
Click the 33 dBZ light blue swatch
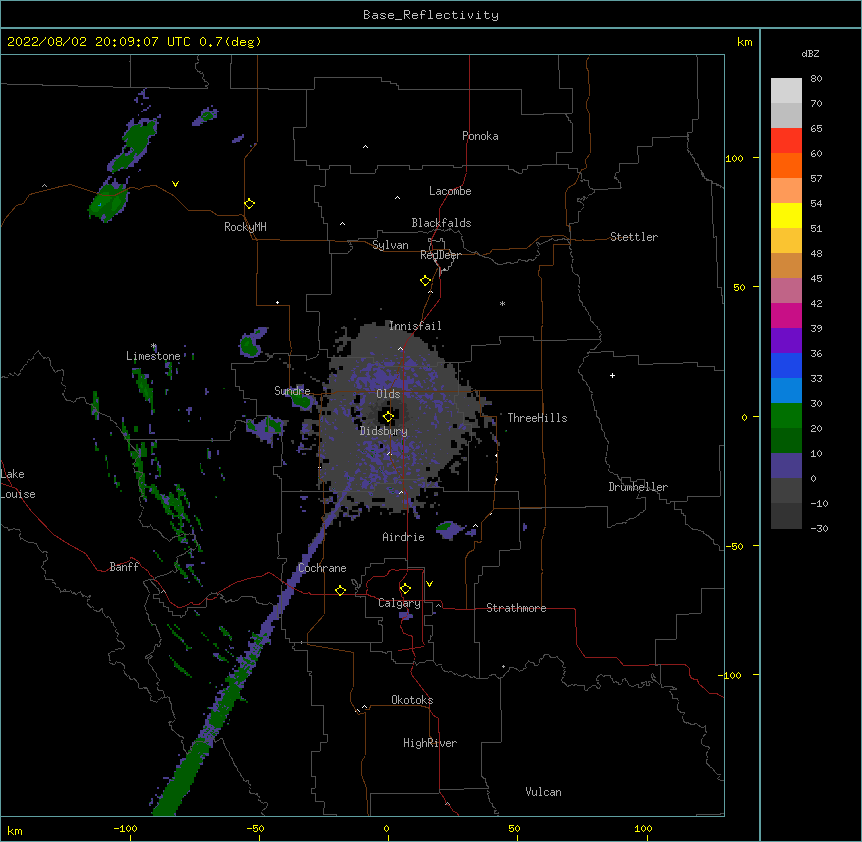click(x=786, y=391)
